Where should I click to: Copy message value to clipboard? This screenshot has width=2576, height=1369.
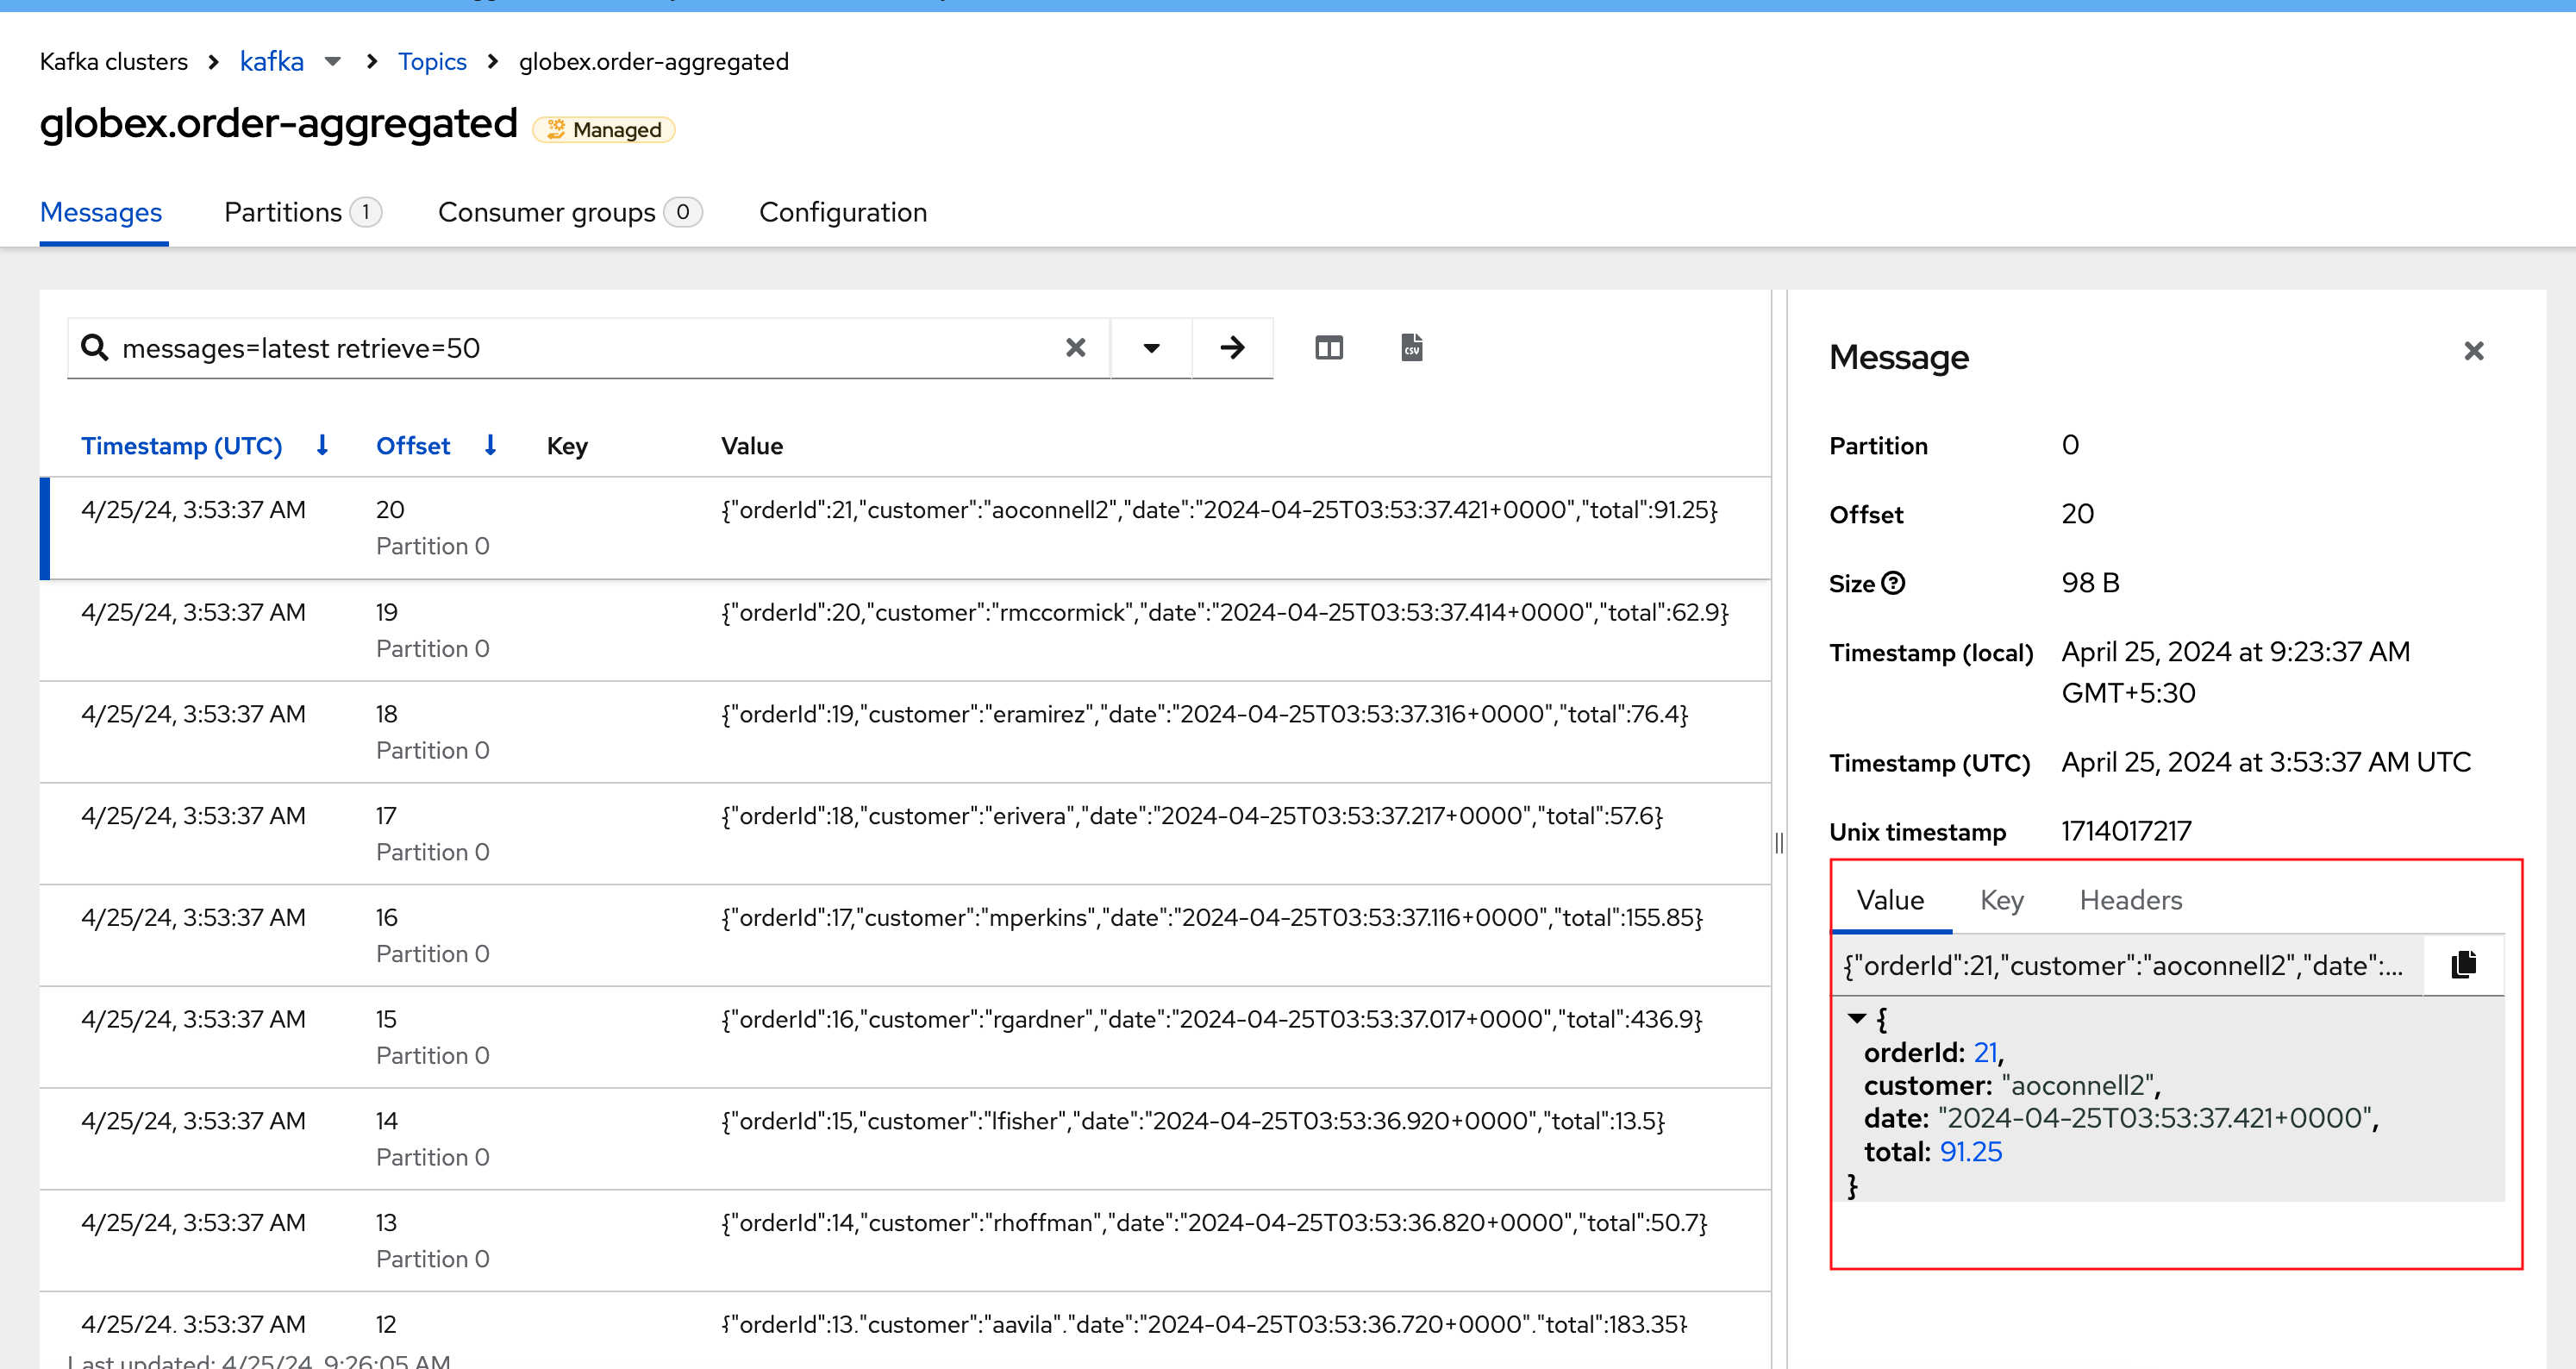(2463, 965)
